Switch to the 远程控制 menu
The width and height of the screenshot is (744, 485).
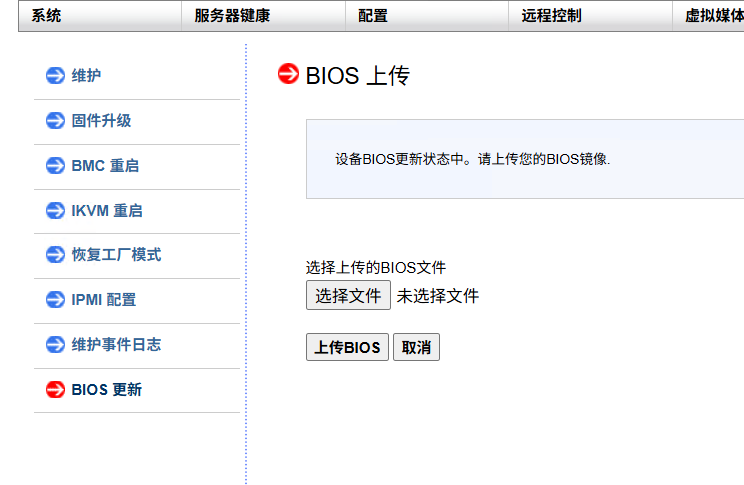551,16
